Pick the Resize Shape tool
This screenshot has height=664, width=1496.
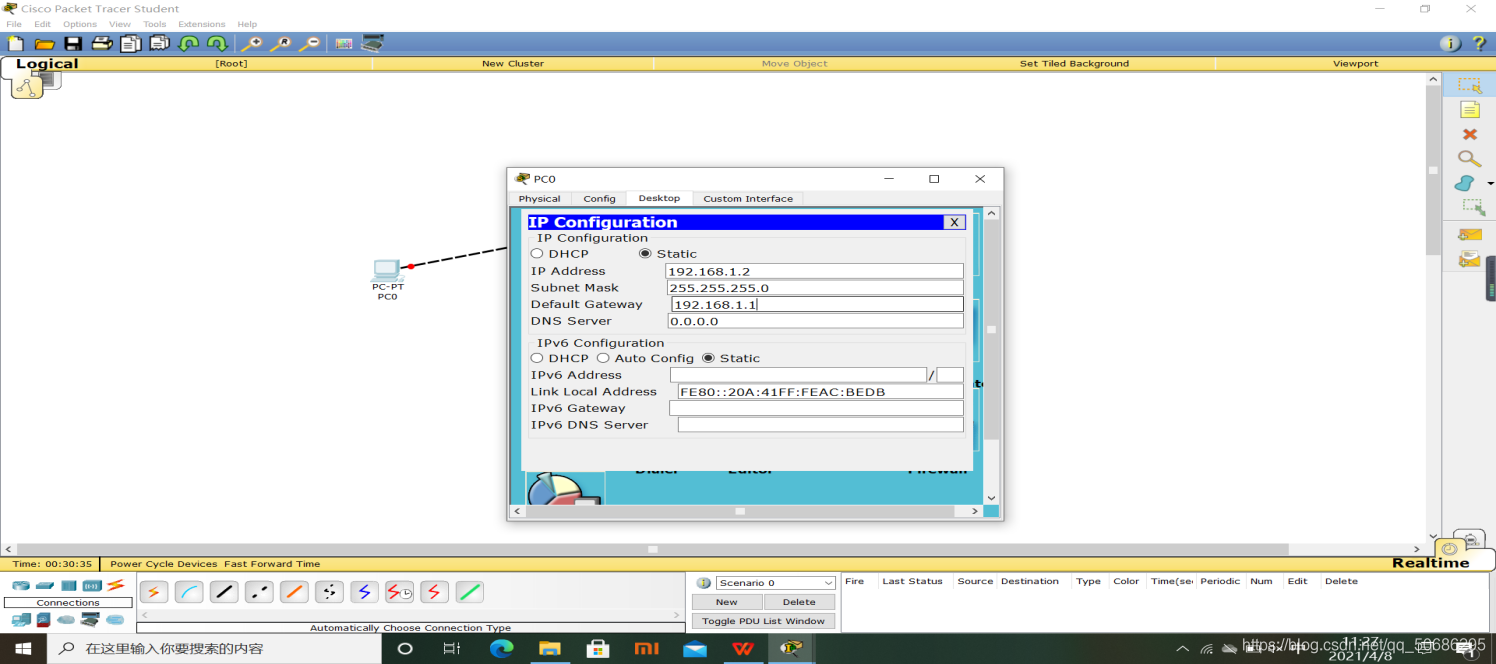click(1472, 207)
